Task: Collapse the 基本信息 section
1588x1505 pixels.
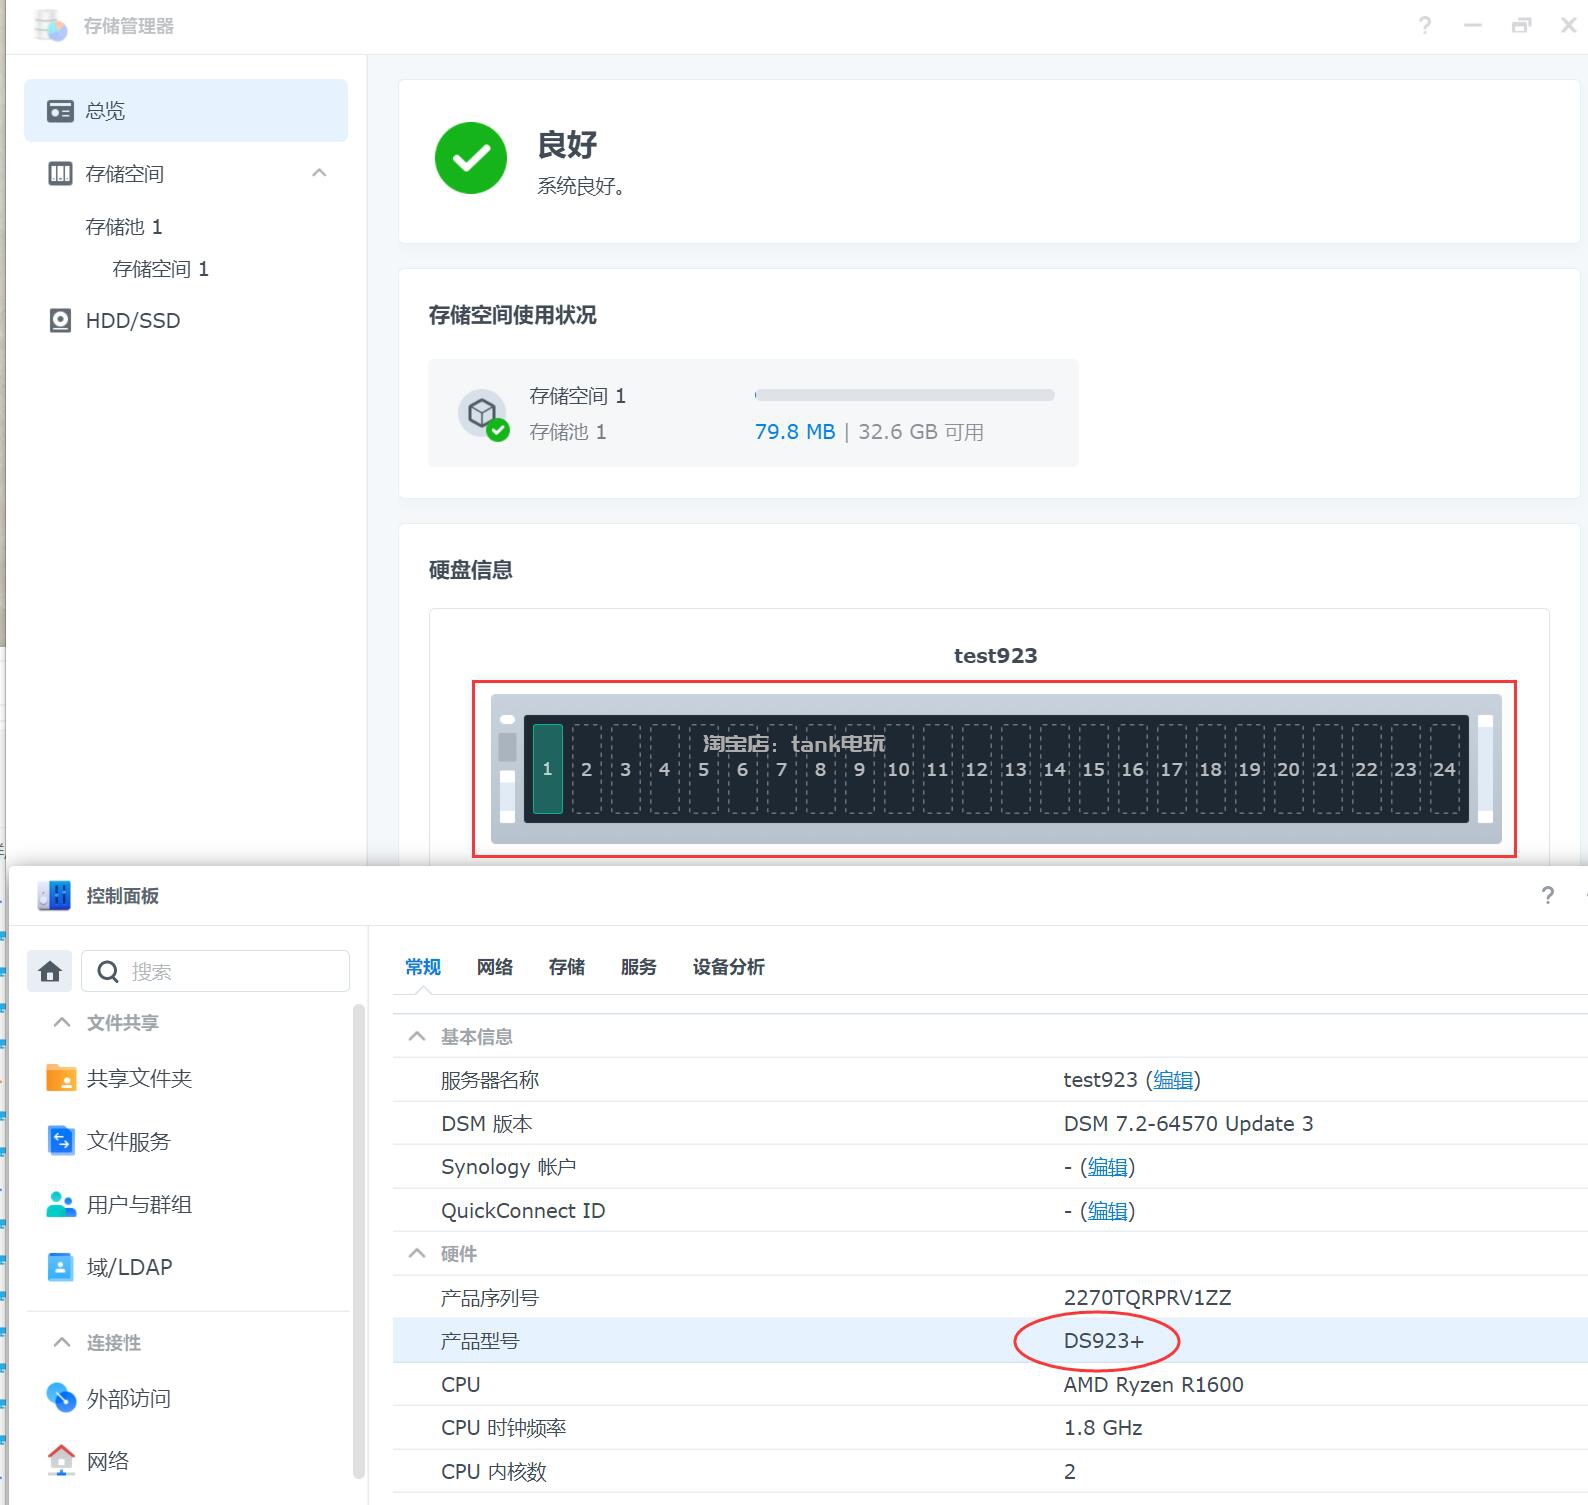Action: (417, 1037)
